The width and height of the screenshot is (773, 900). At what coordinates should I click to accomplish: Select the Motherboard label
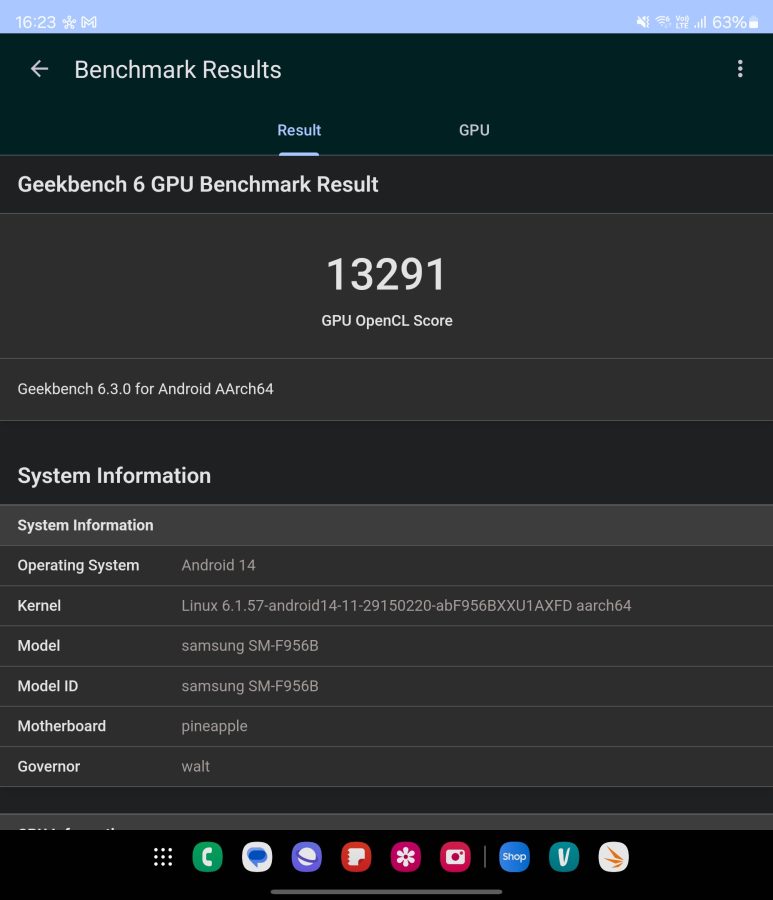[x=62, y=726]
